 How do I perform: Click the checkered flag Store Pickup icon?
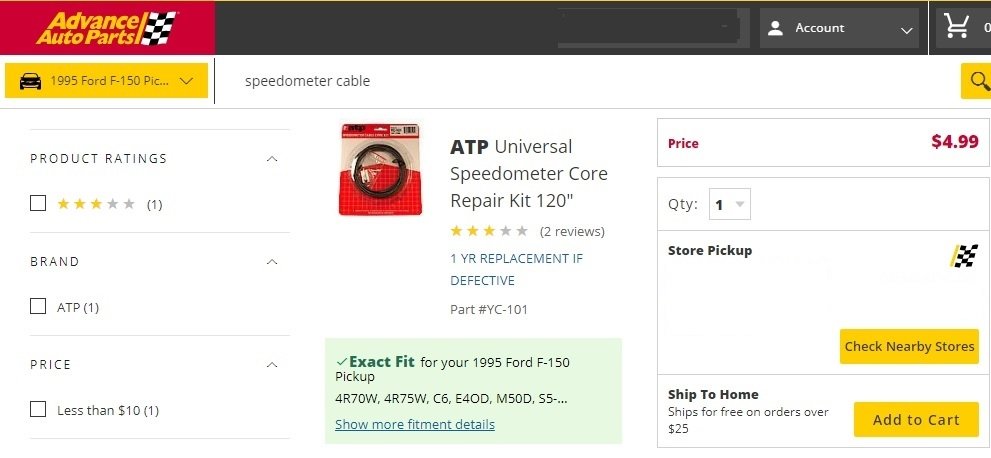[x=964, y=256]
